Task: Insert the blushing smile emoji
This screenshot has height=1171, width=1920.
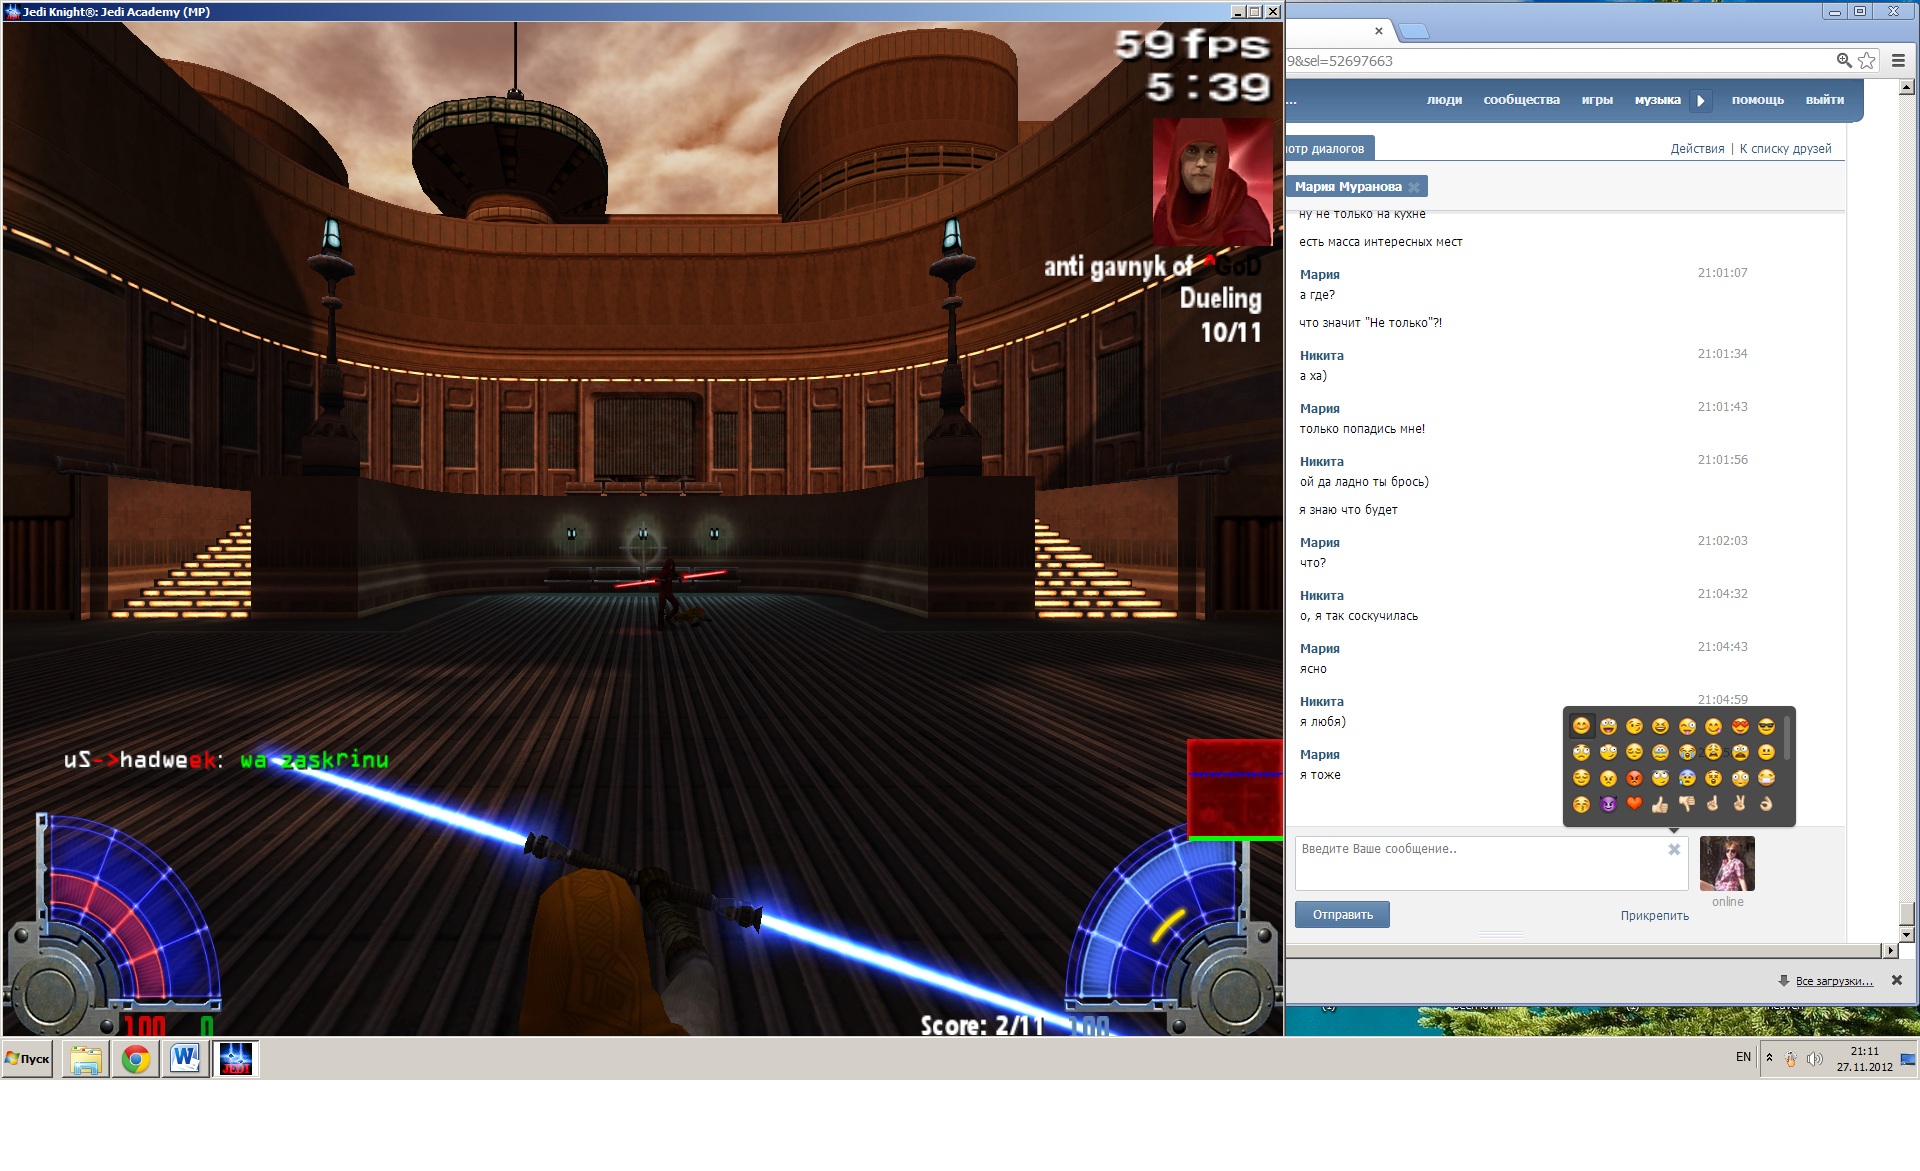Action: coord(1581,726)
